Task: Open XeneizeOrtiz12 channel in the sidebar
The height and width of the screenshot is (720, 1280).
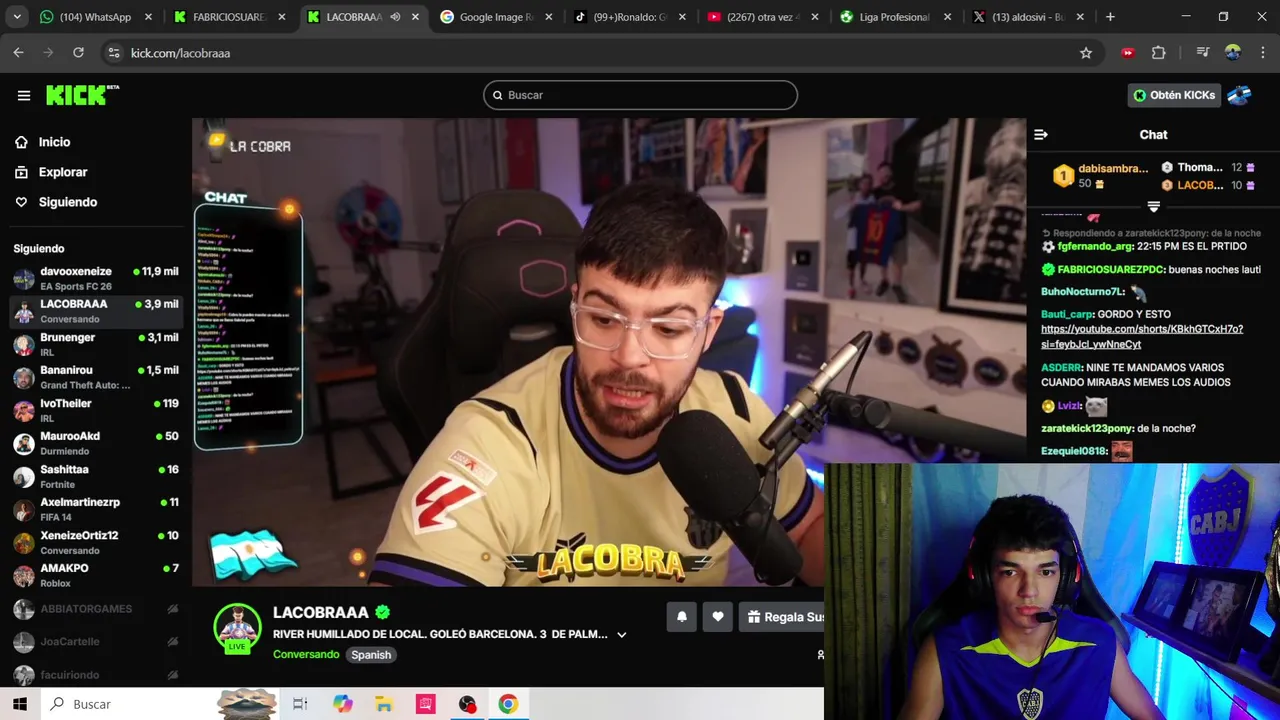Action: [x=96, y=543]
